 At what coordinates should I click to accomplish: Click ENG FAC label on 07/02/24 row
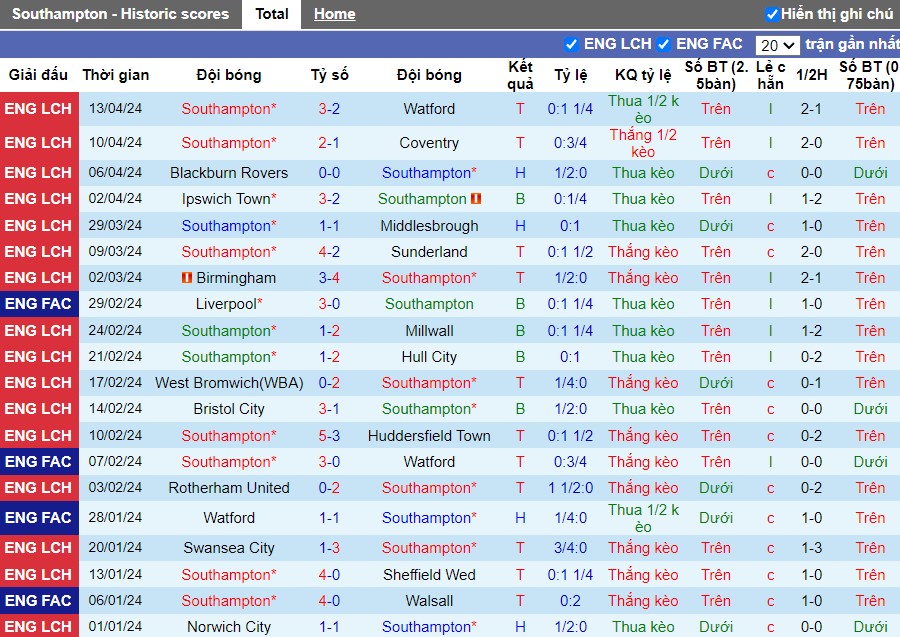point(38,461)
